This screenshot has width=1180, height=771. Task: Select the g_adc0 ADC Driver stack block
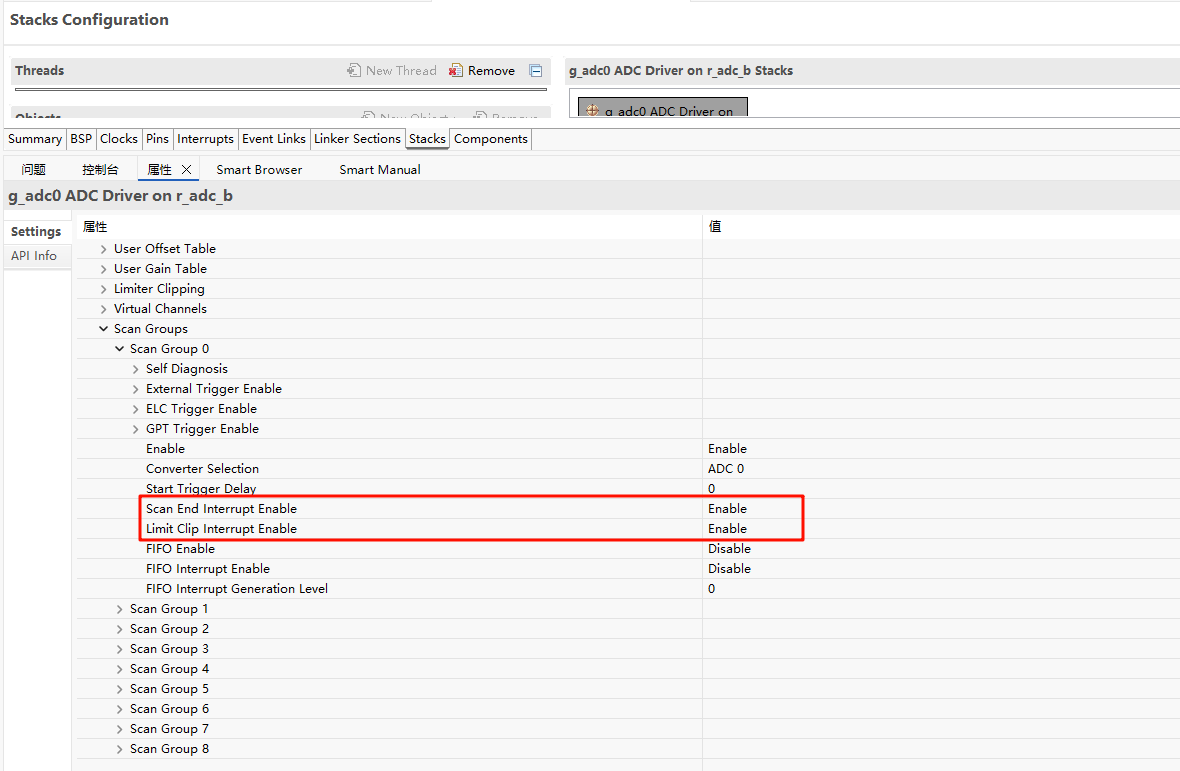663,108
